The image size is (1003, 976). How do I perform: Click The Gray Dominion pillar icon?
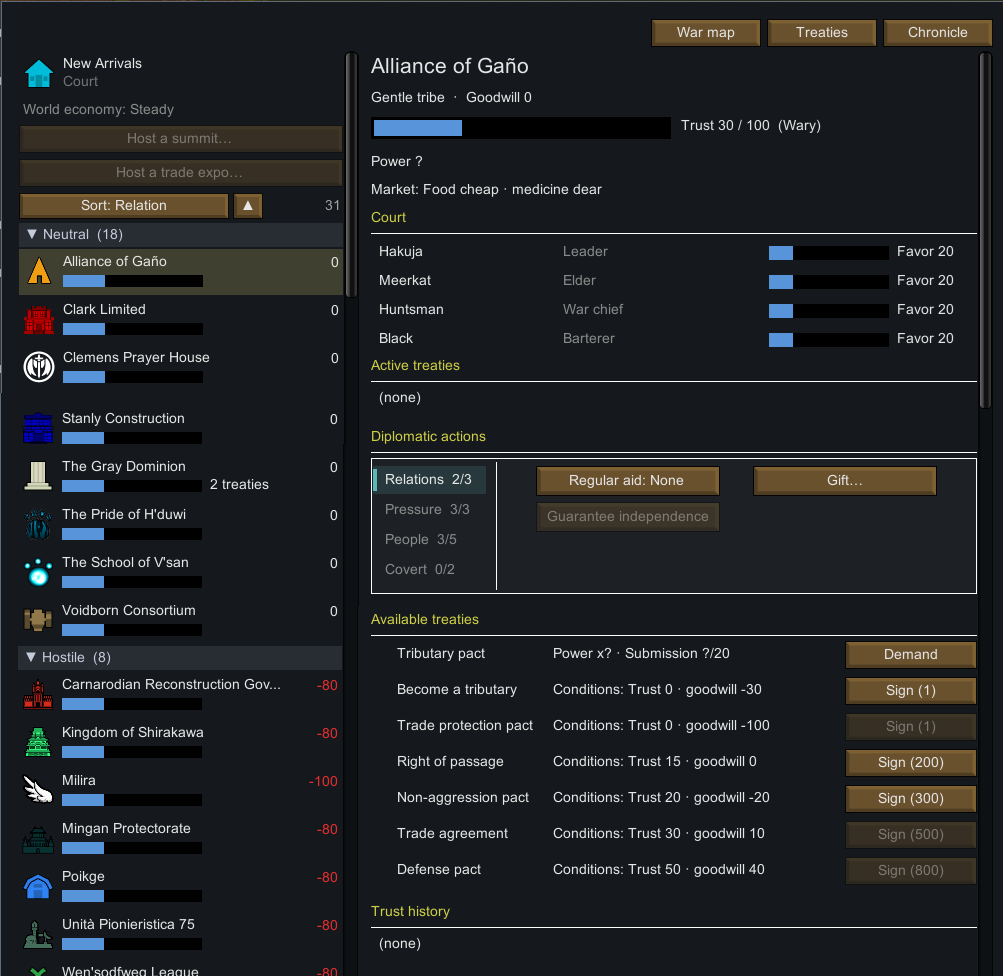click(x=38, y=476)
